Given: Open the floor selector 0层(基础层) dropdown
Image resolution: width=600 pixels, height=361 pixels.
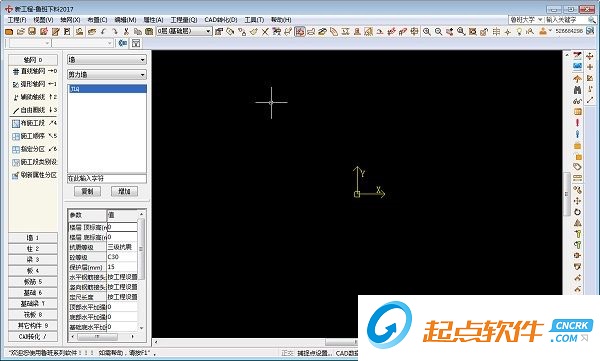Looking at the screenshot, I should click(184, 31).
